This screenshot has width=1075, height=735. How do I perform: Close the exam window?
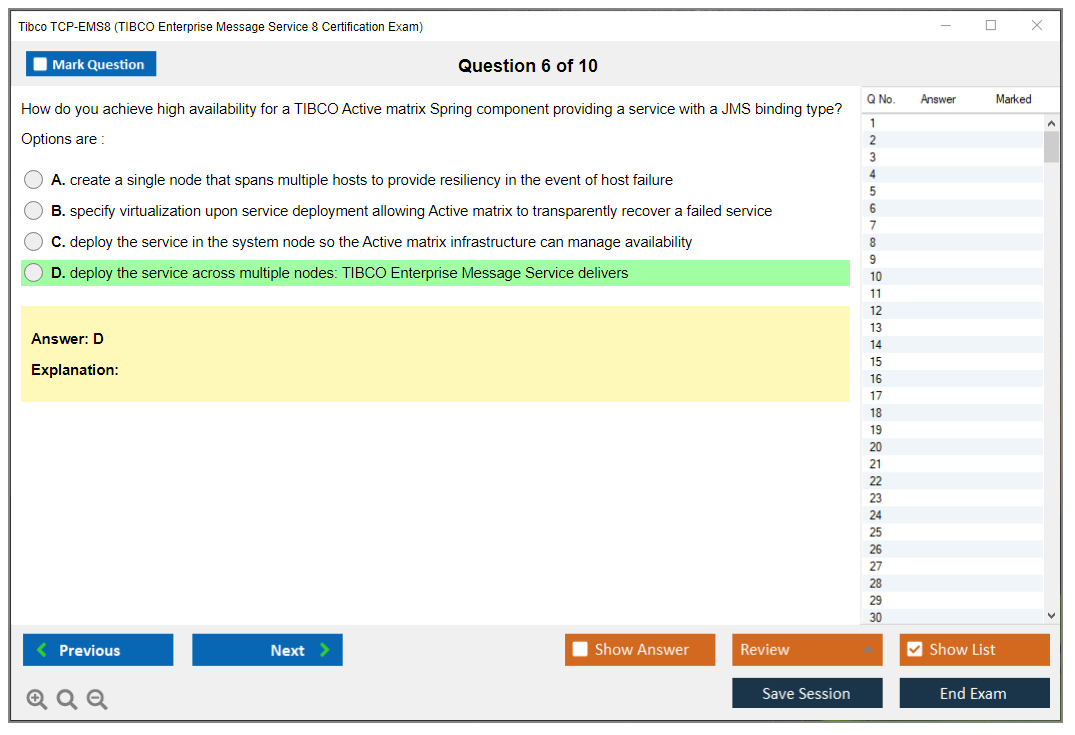(1037, 26)
